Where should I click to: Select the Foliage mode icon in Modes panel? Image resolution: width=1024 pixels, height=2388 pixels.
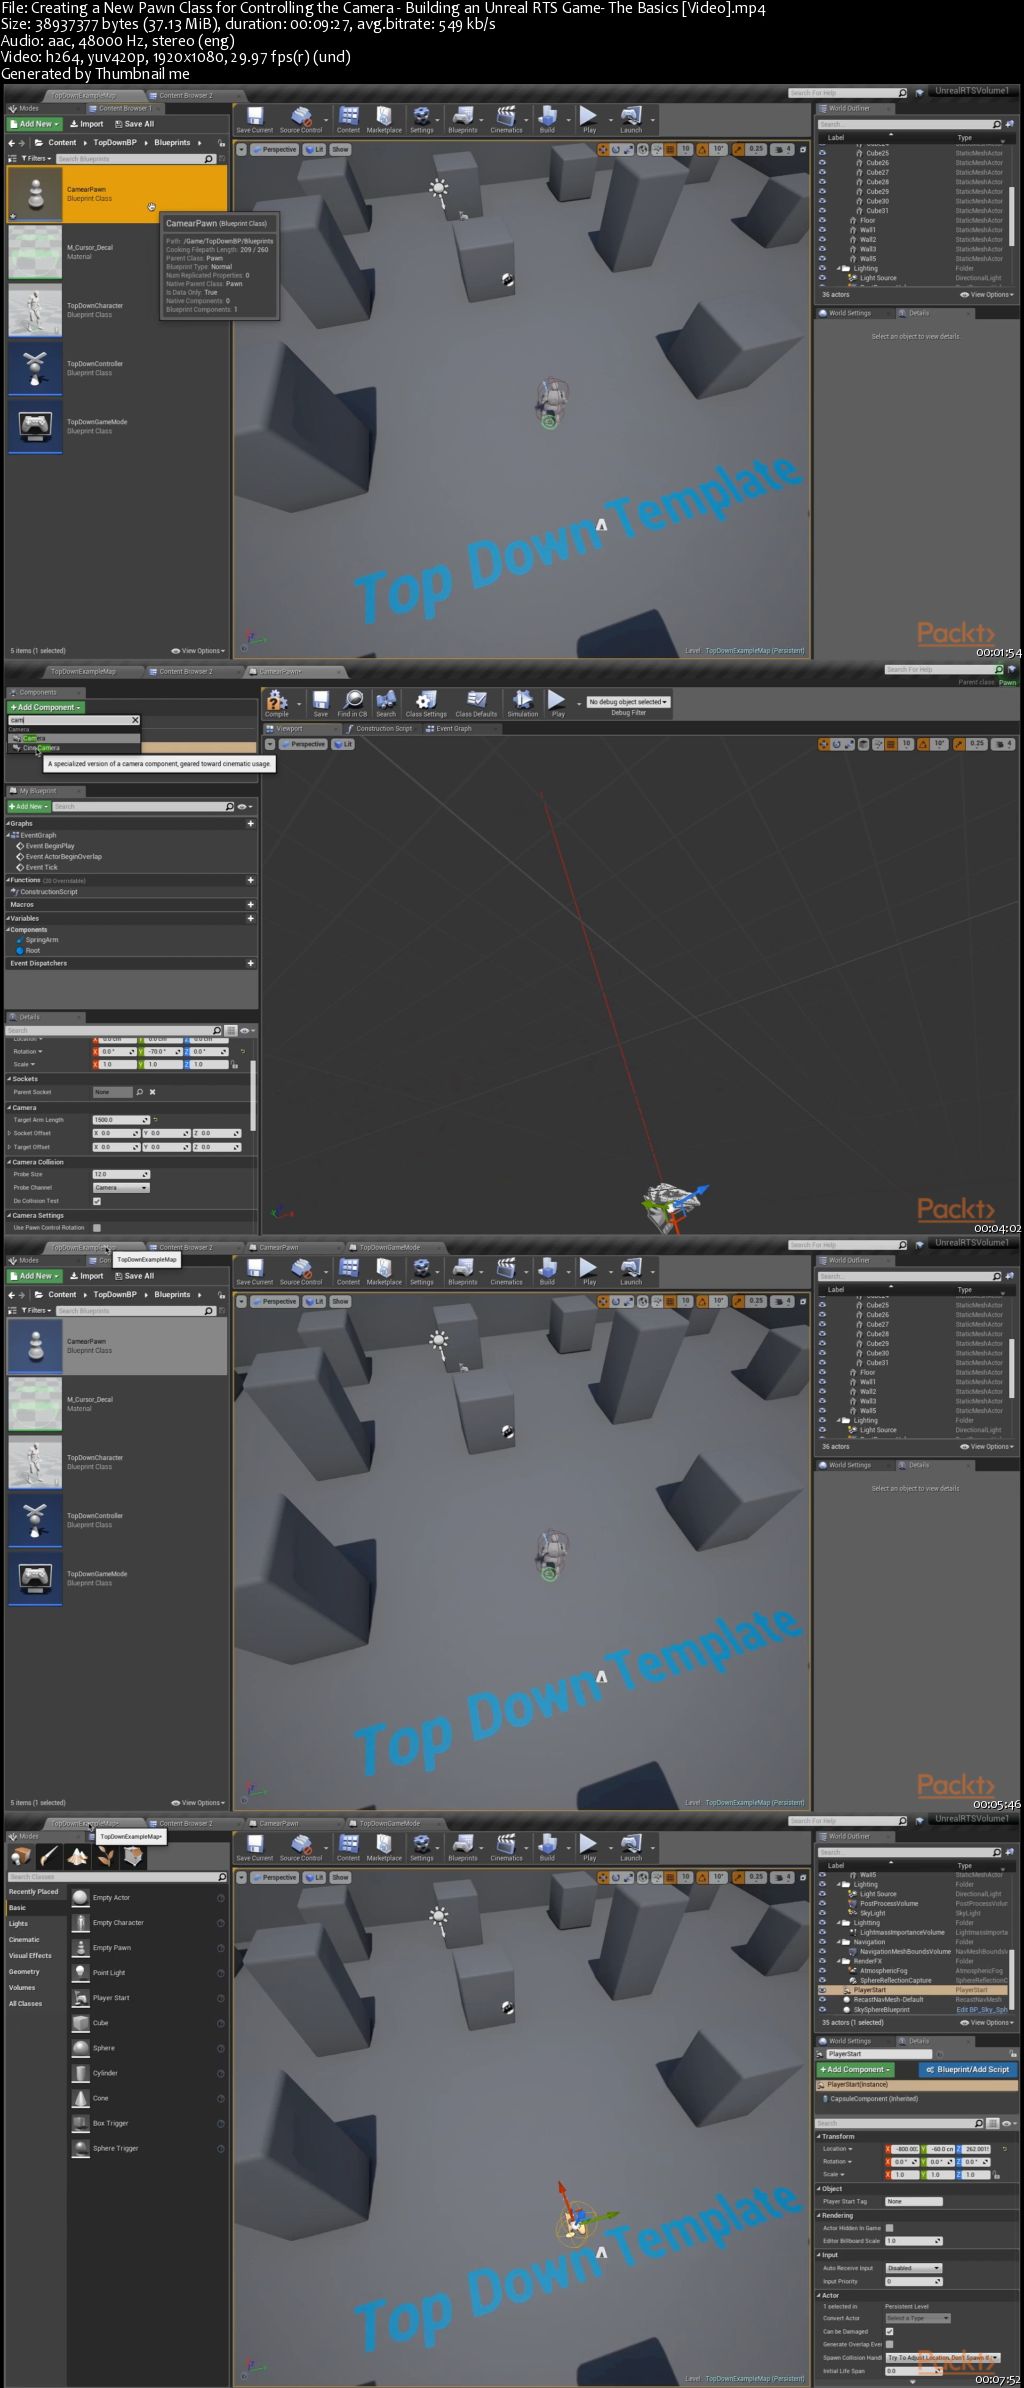pyautogui.click(x=105, y=1857)
